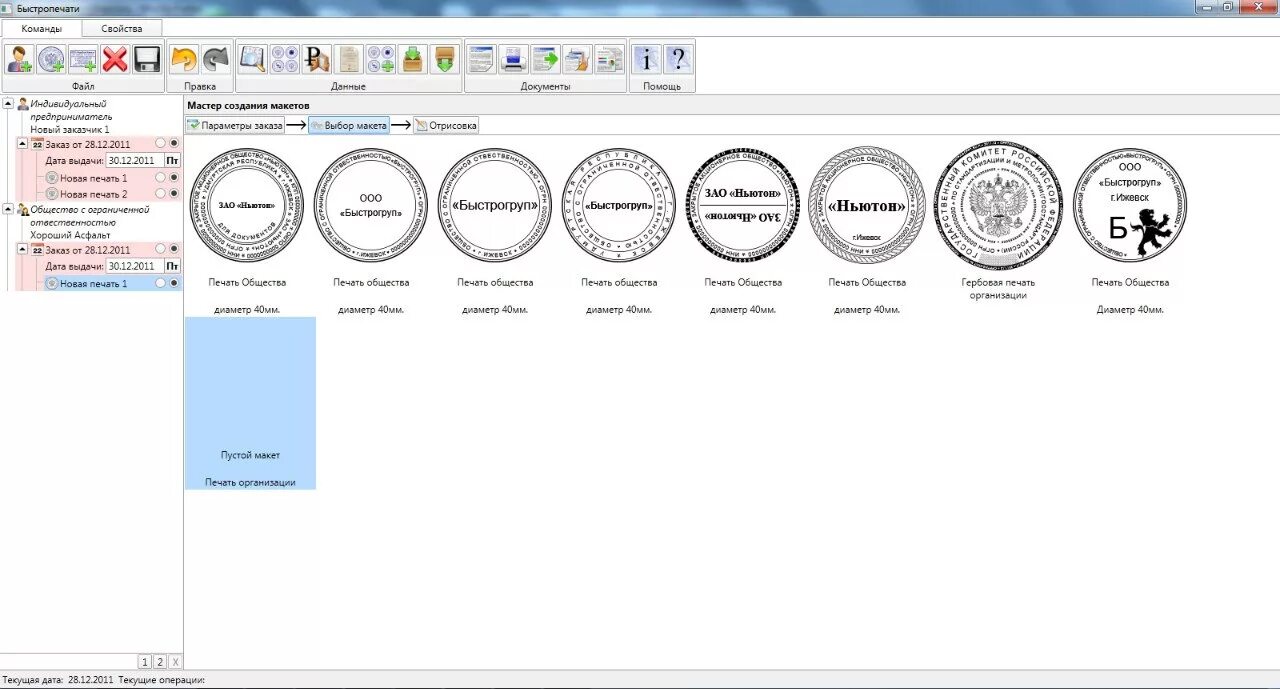1280x689 pixels.
Task: Redo with the gray arrow icon
Action: (x=215, y=59)
